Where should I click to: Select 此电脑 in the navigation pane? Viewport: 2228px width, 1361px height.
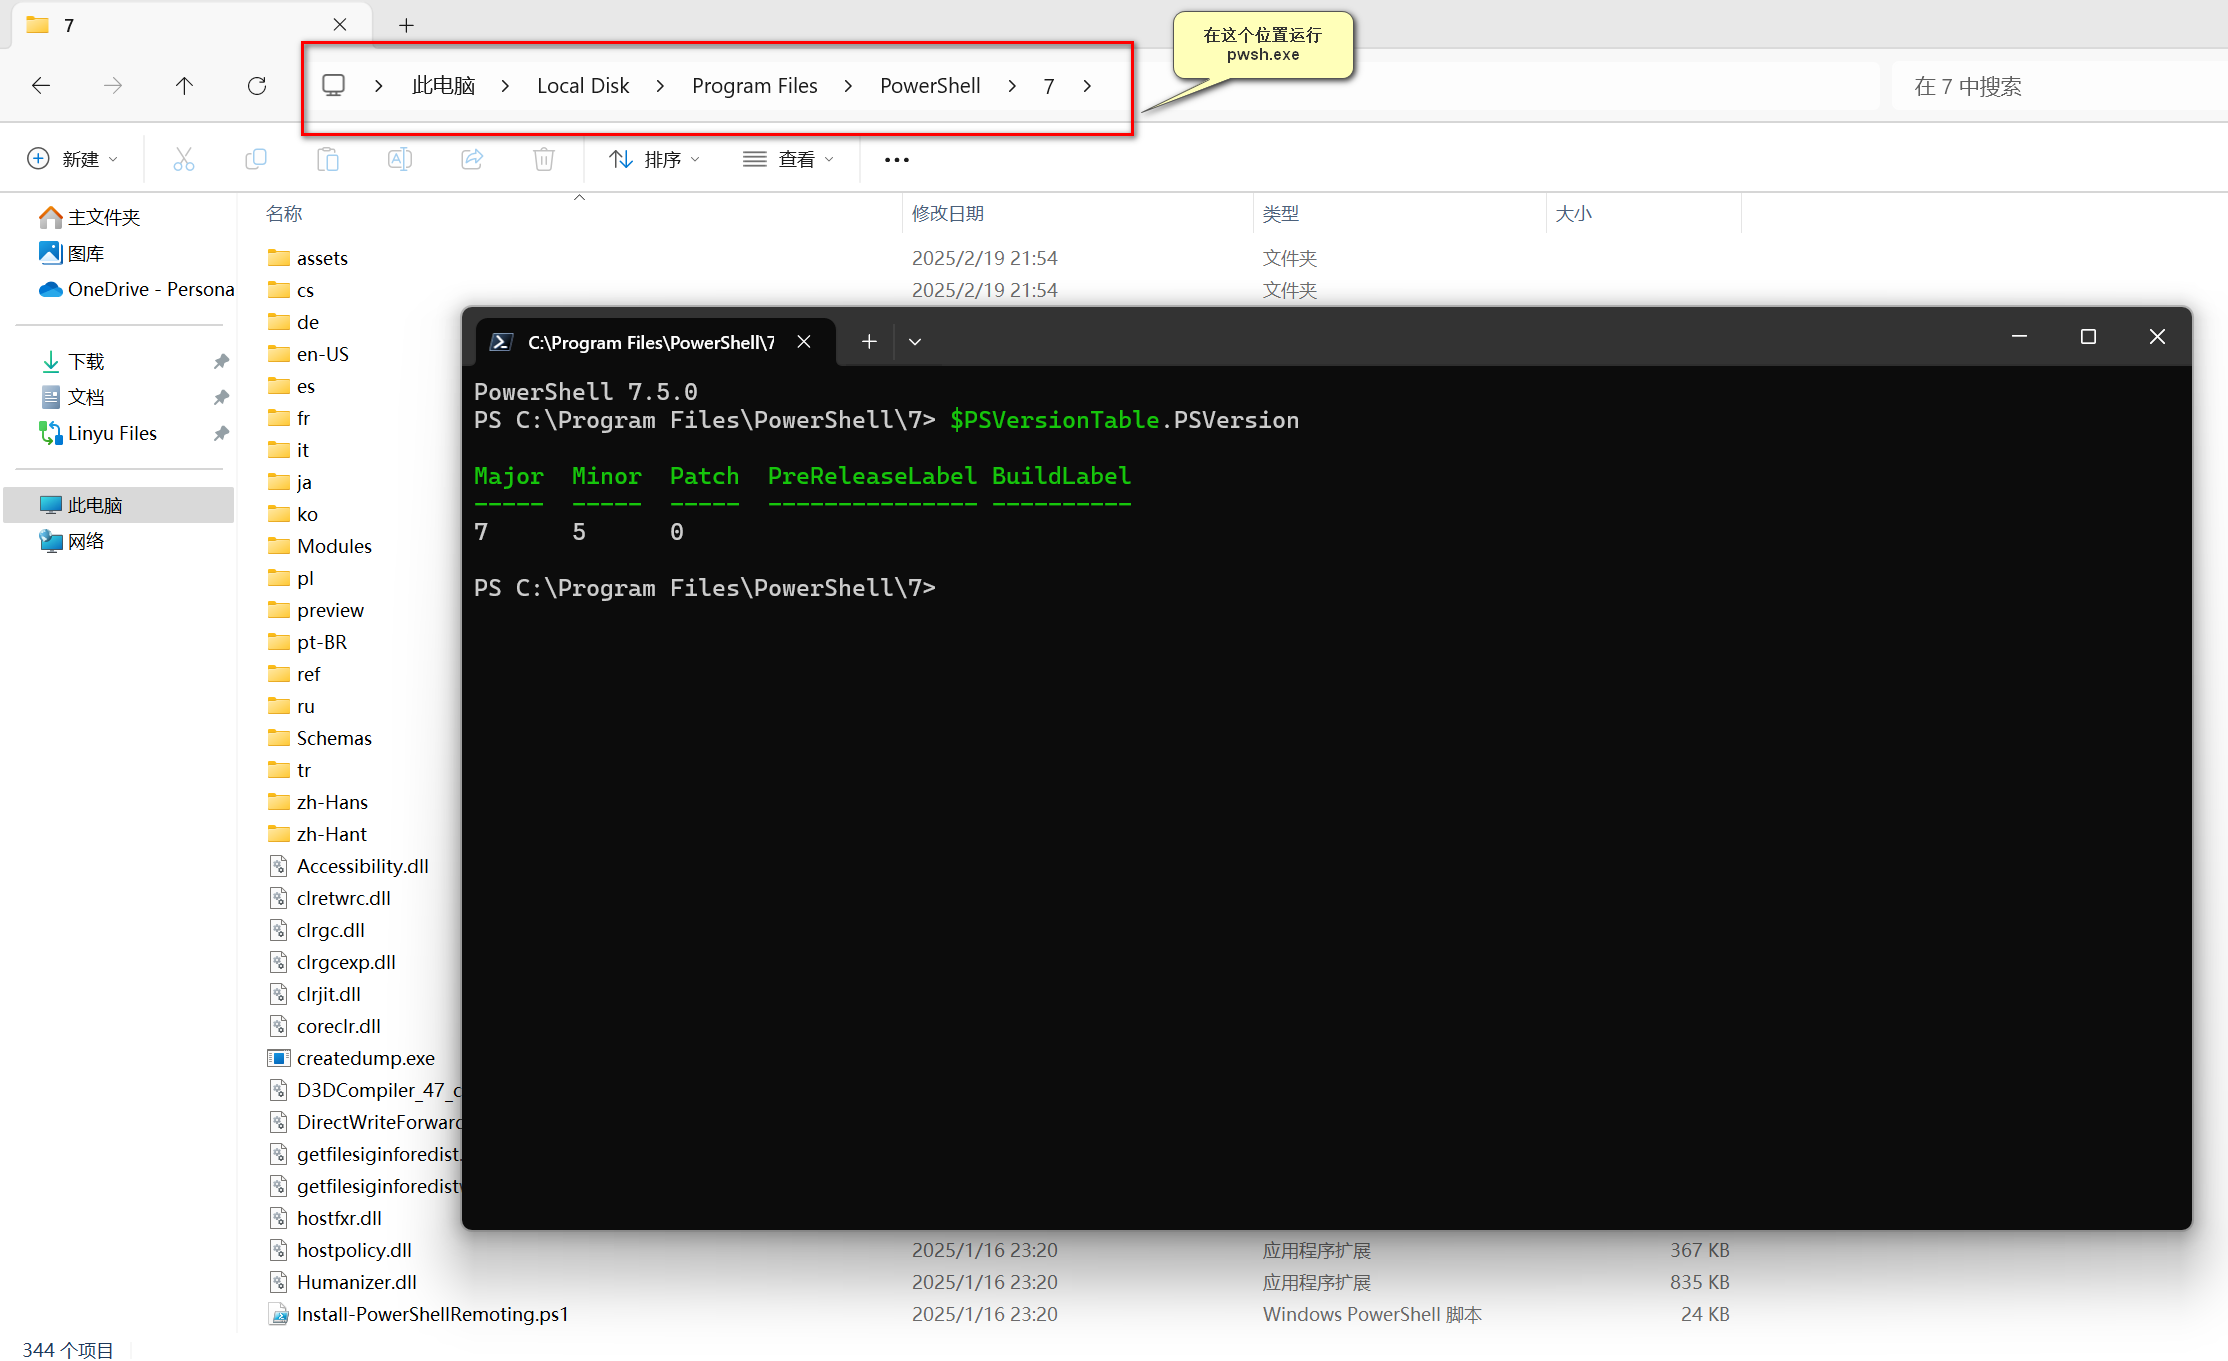(119, 505)
